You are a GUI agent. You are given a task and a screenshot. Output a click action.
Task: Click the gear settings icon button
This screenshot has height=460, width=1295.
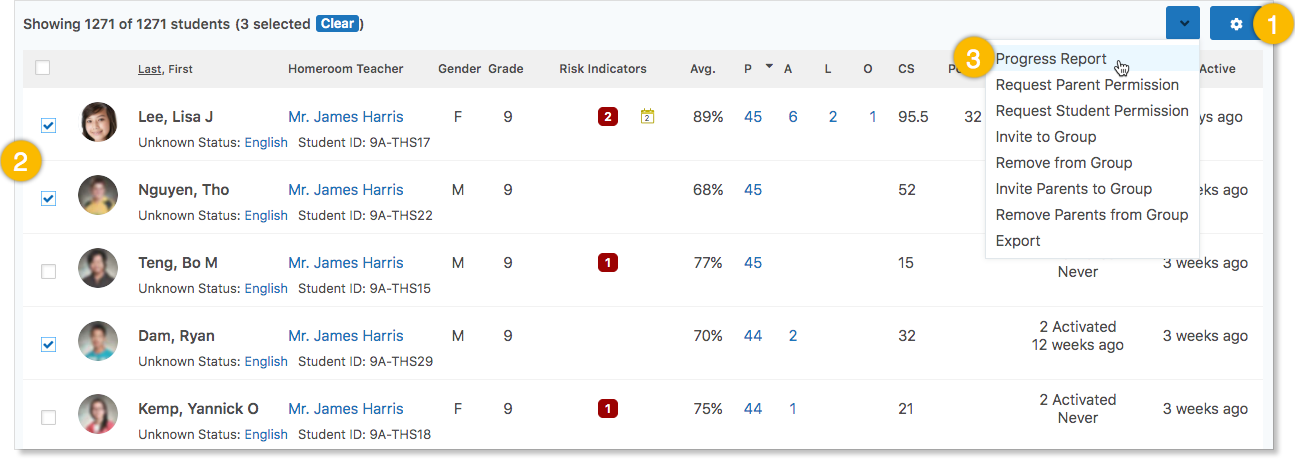(1236, 23)
